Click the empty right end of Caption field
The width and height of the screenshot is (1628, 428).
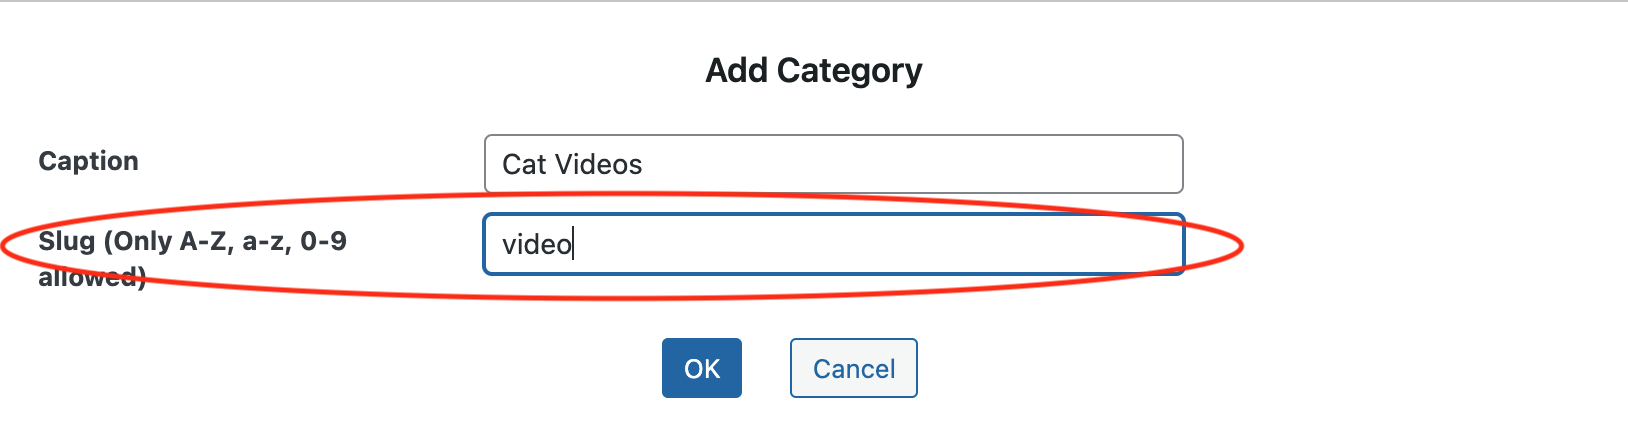coord(1100,164)
